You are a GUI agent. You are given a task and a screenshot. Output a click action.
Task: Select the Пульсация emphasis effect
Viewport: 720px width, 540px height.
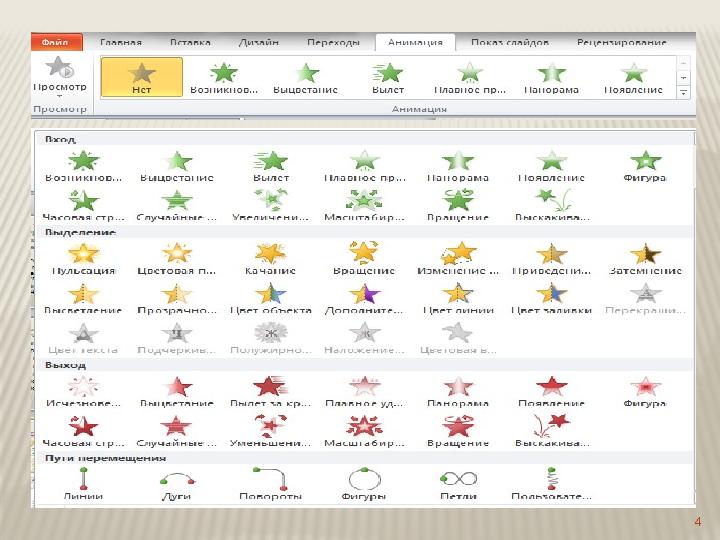click(x=84, y=259)
